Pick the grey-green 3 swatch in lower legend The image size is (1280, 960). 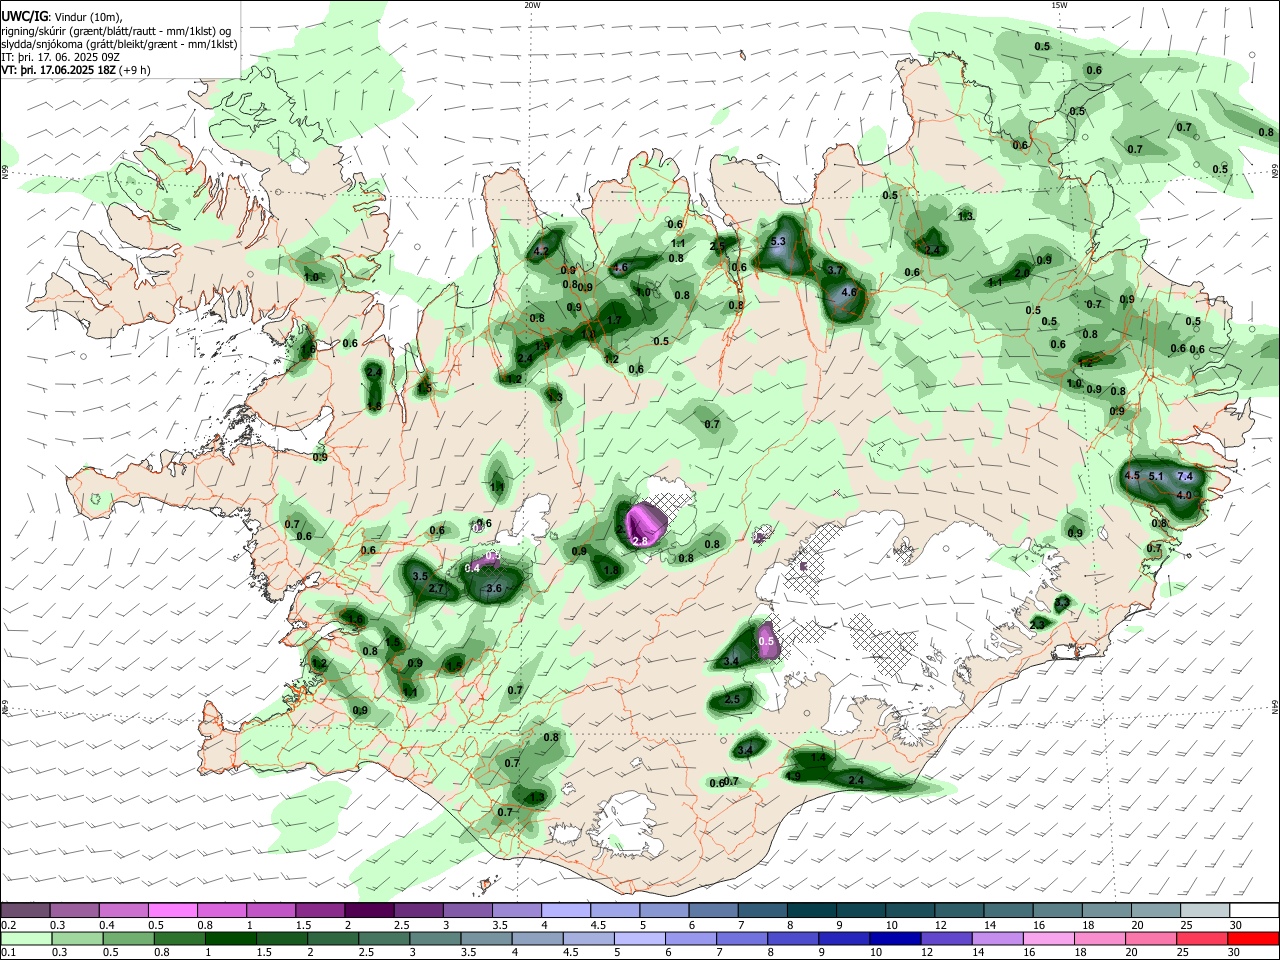(434, 939)
